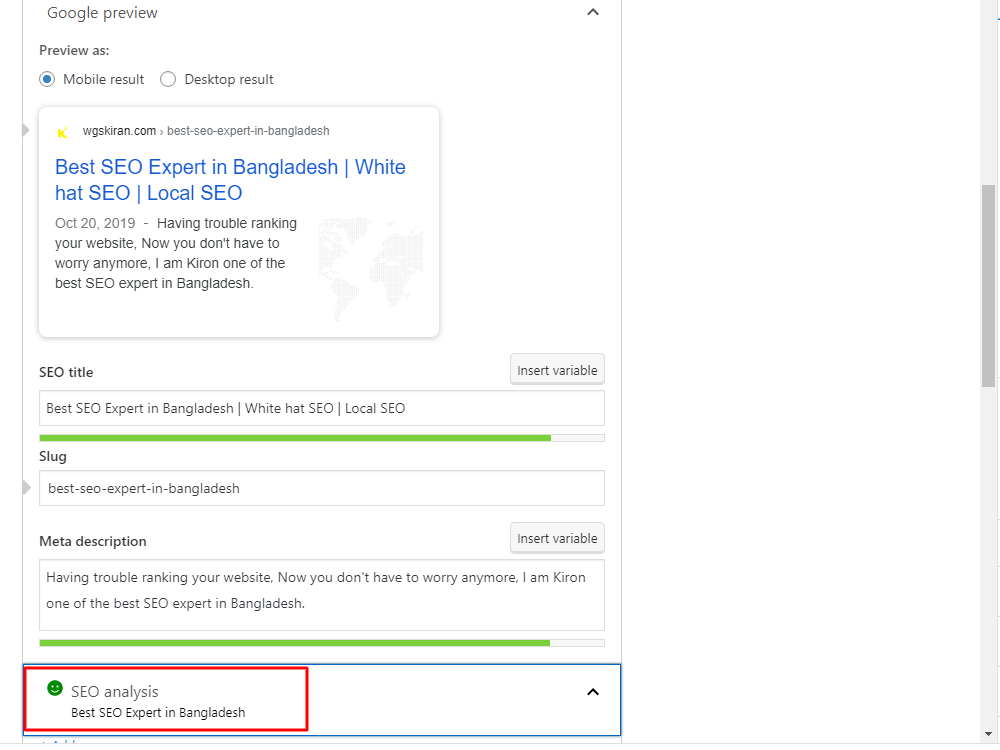Click the green smiley SEO analysis icon
The image size is (1000, 750).
(55, 688)
